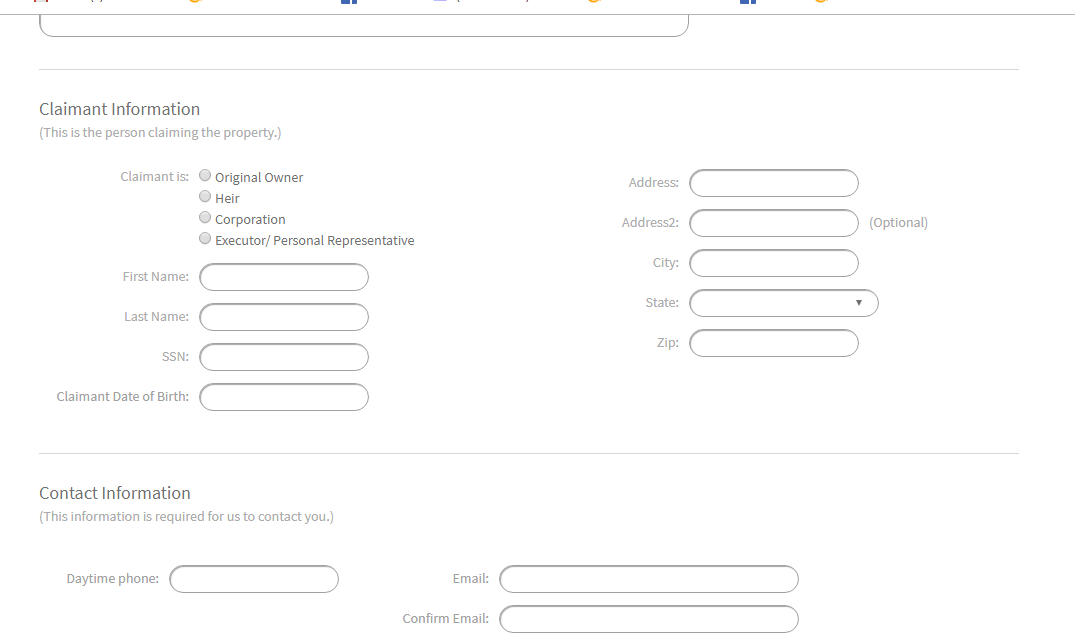Select the Zip code input
Viewport: 1075px width, 638px height.
click(773, 343)
